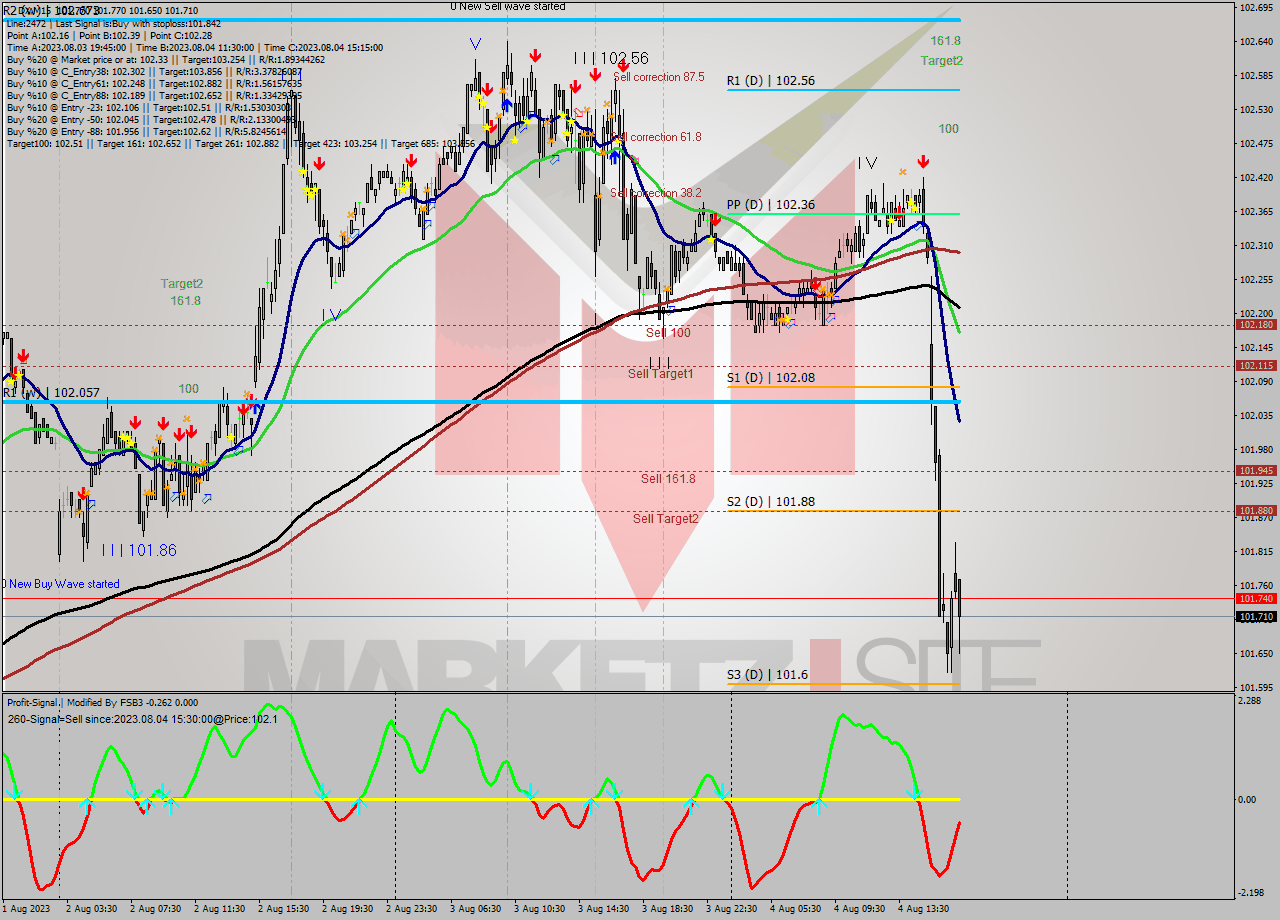Viewport: 1280px width, 920px height.
Task: Select the PP (D) | 102.36 pivot label
Action: click(770, 204)
